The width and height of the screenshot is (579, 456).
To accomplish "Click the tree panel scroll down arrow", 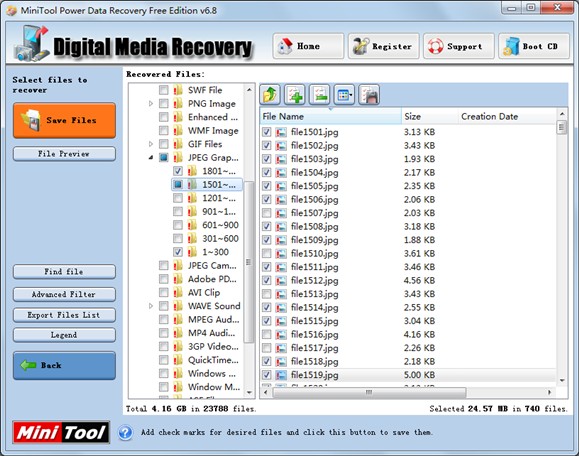I will point(249,392).
